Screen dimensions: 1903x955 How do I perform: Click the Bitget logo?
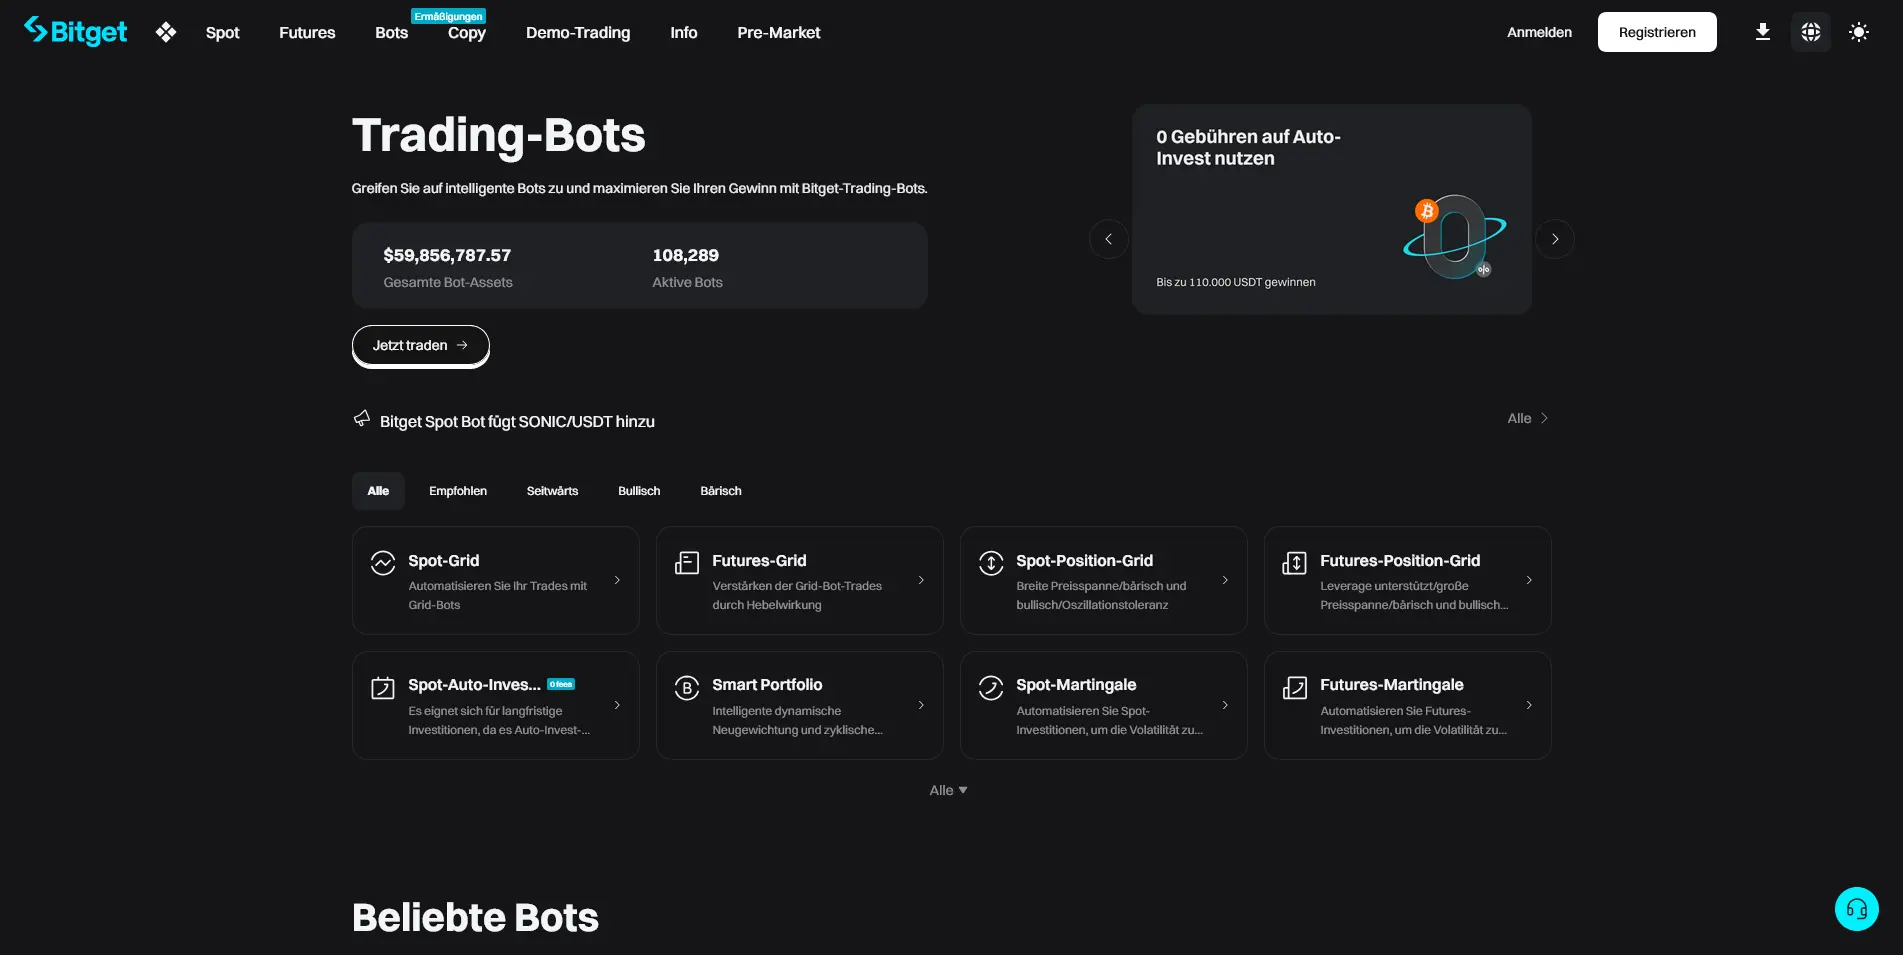[x=76, y=32]
